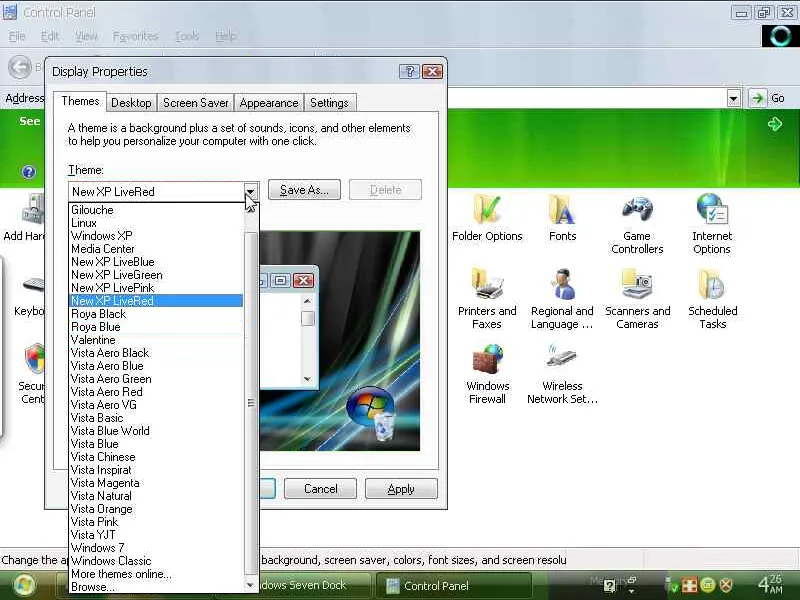The height and width of the screenshot is (600, 800).
Task: Open the Tools menu
Action: click(x=187, y=36)
